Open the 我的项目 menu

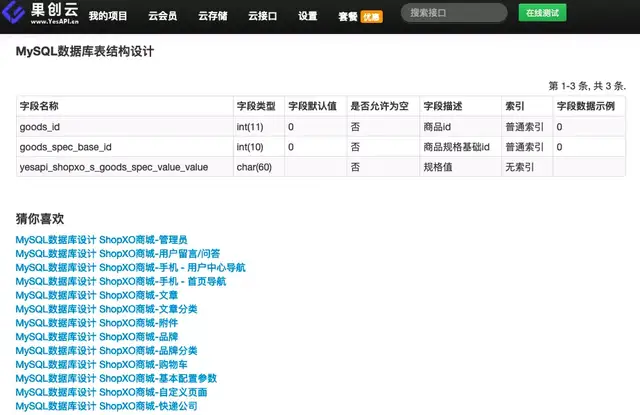click(x=108, y=16)
